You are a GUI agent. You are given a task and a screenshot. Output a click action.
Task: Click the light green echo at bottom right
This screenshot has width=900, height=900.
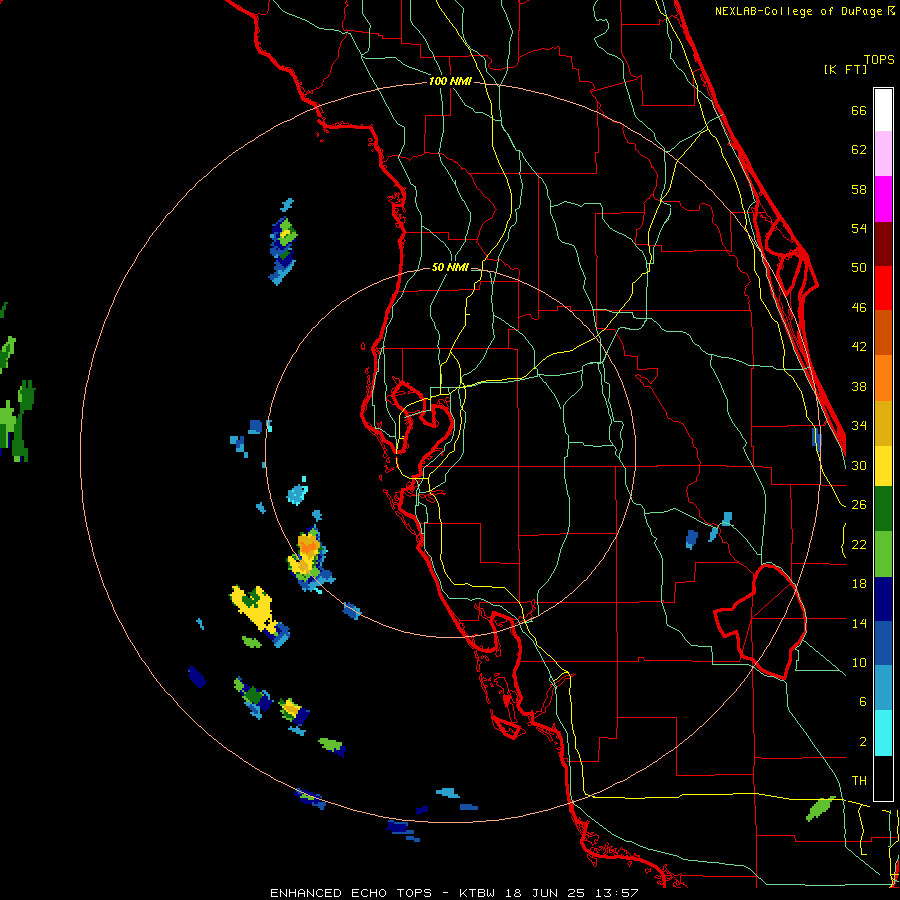(821, 808)
